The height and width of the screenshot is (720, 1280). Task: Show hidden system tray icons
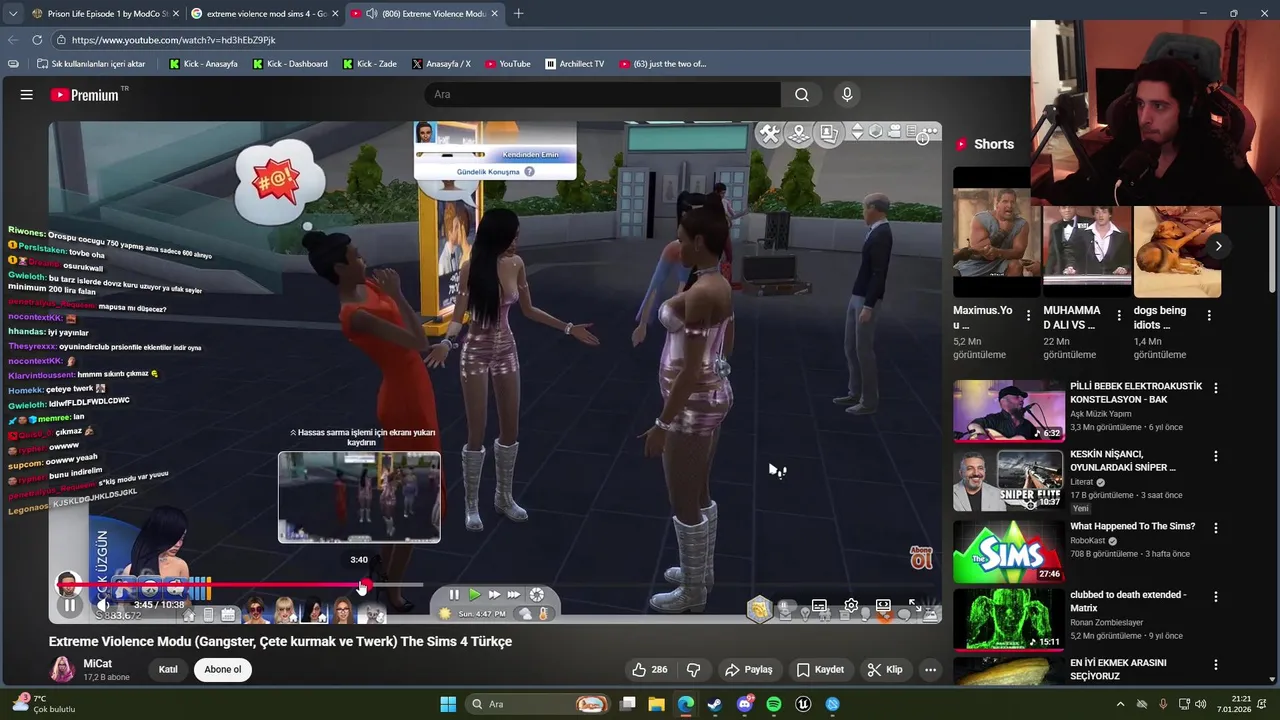coord(1120,704)
